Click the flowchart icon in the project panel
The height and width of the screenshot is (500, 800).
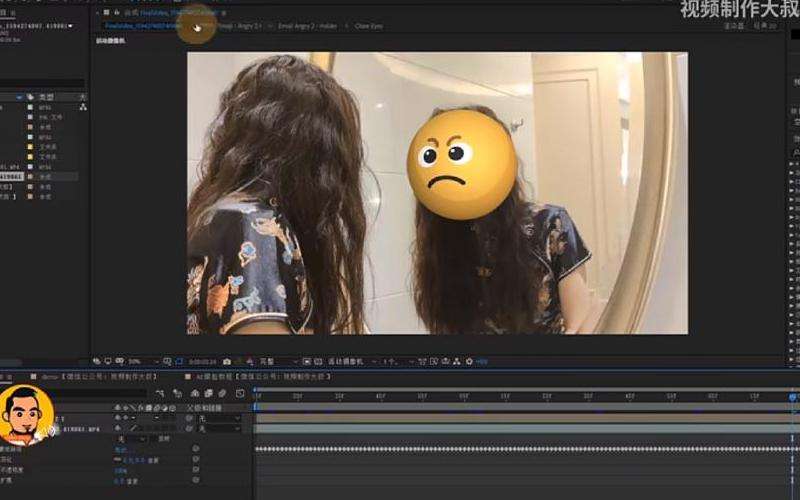point(82,106)
